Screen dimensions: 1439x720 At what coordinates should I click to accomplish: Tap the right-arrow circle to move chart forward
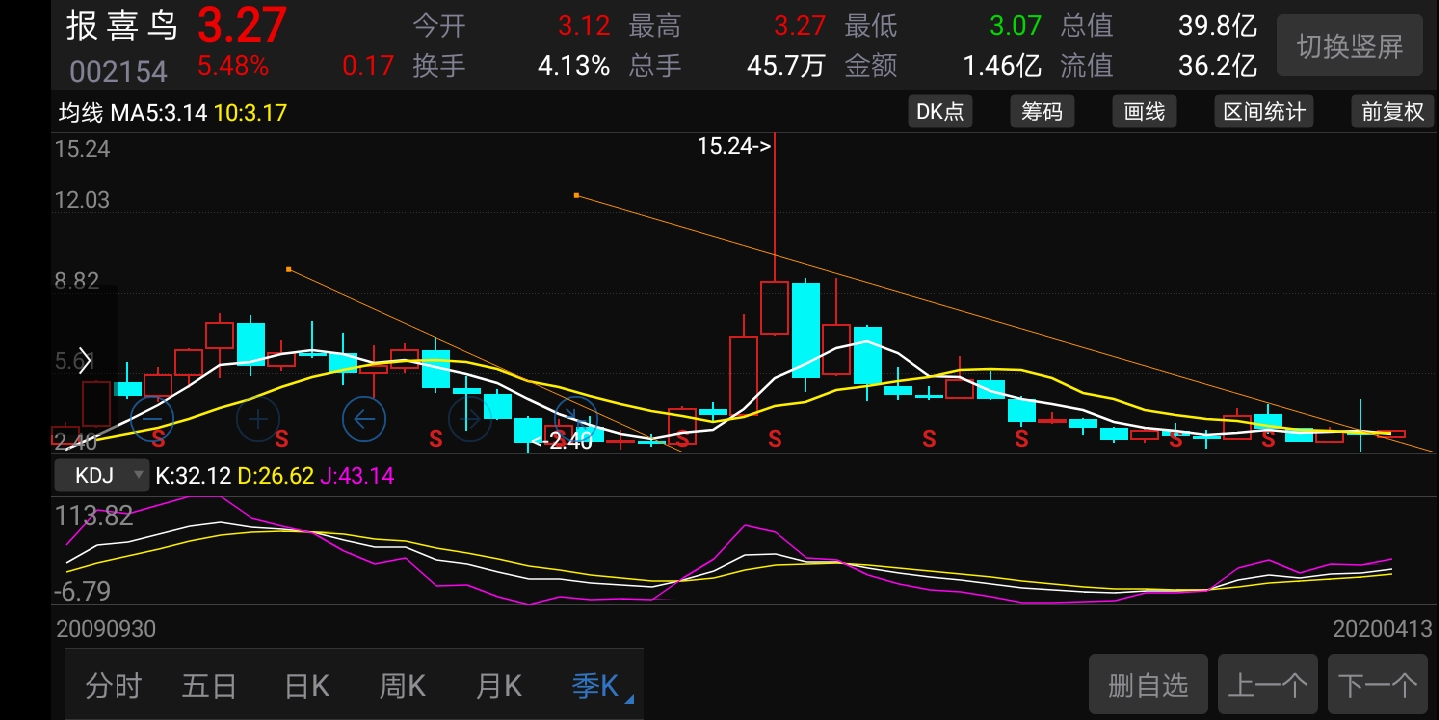(470, 418)
